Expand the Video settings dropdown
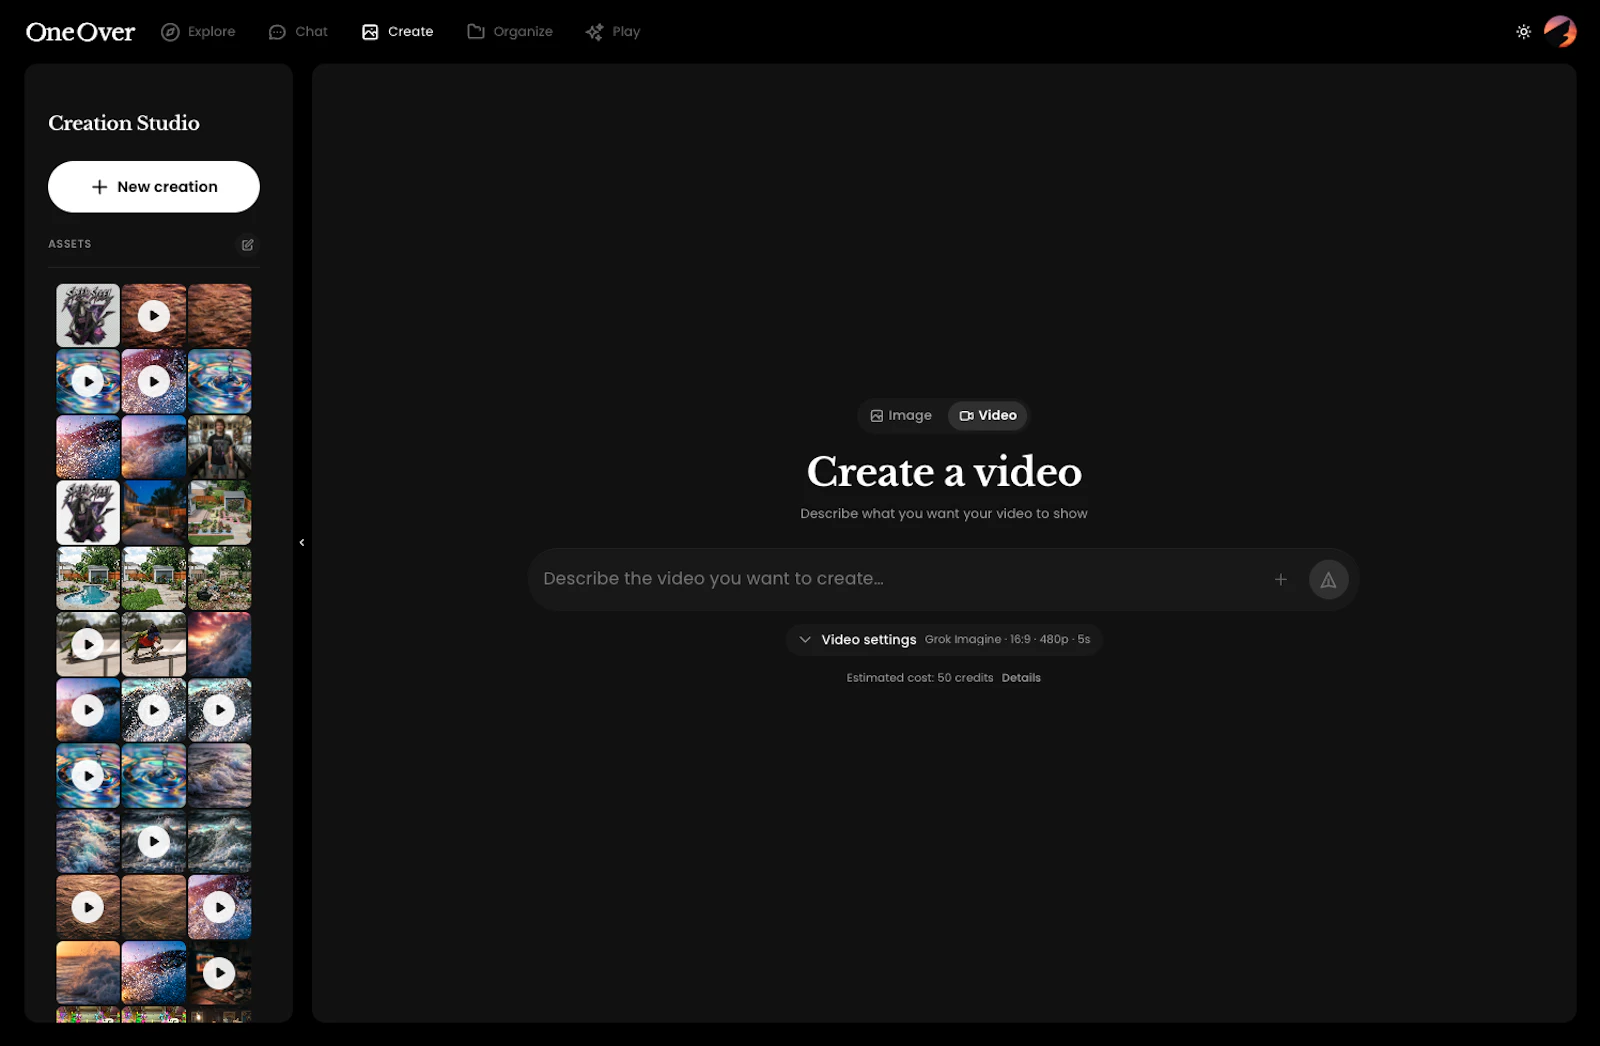The height and width of the screenshot is (1046, 1600). [x=944, y=640]
